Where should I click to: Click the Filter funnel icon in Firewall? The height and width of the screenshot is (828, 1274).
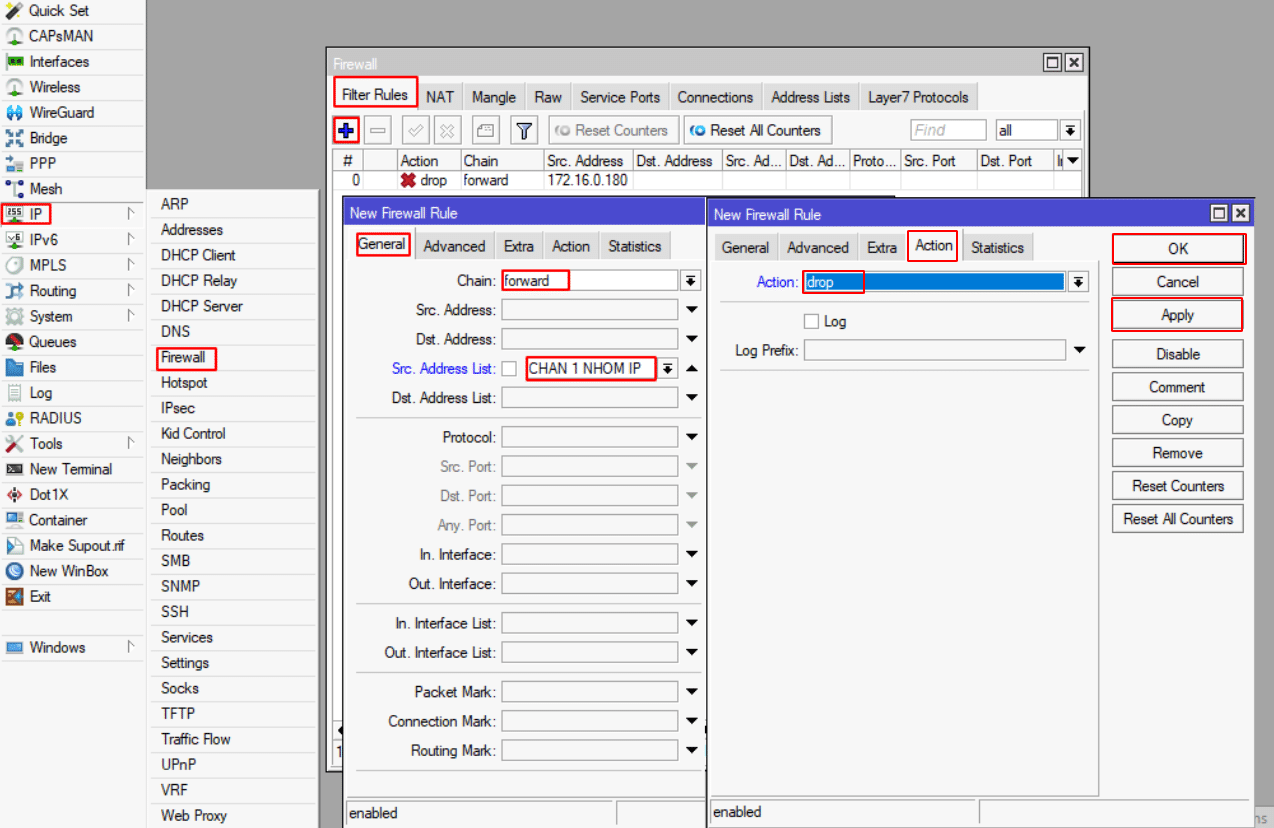point(524,130)
